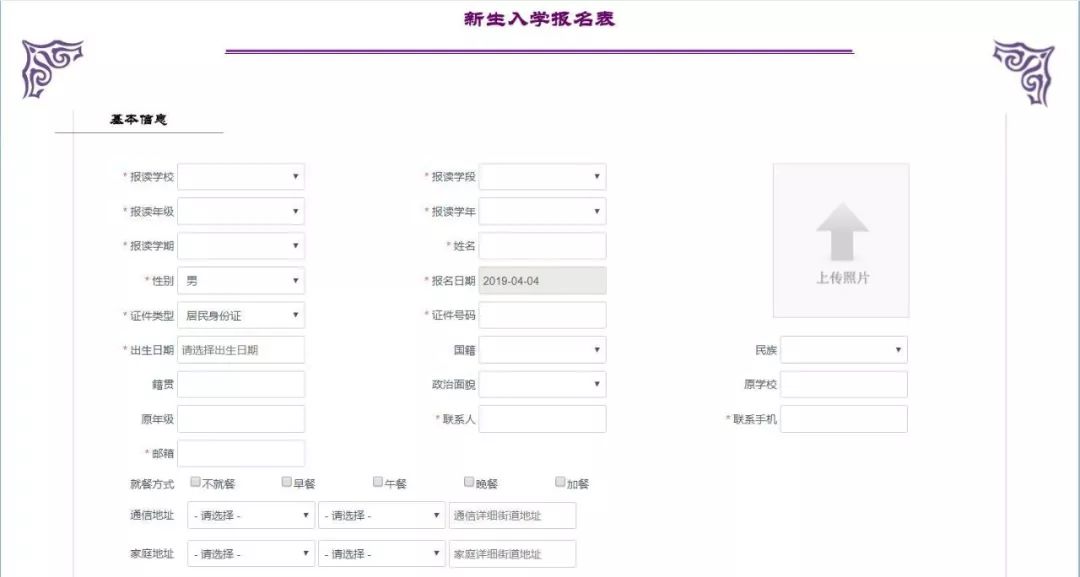
Task: Check the 不就餐 no-meal checkbox
Action: (194, 481)
